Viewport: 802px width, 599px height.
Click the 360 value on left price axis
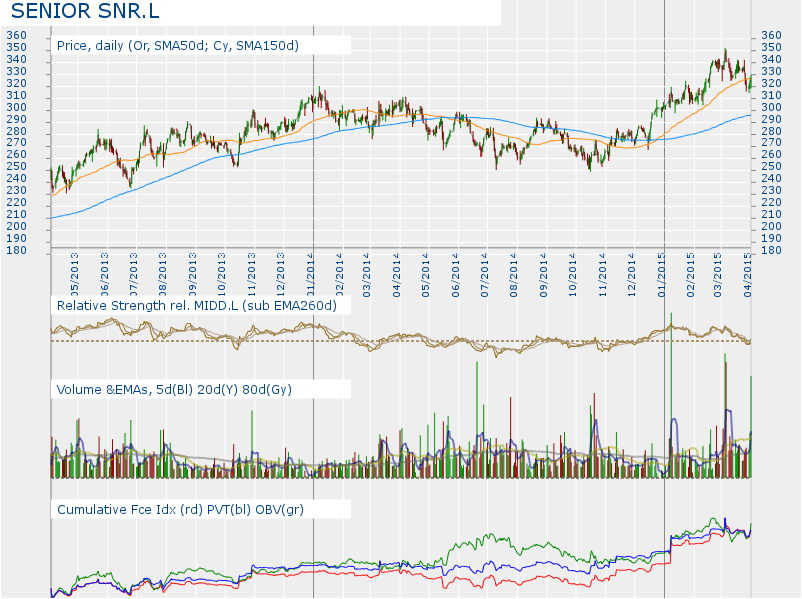16,36
